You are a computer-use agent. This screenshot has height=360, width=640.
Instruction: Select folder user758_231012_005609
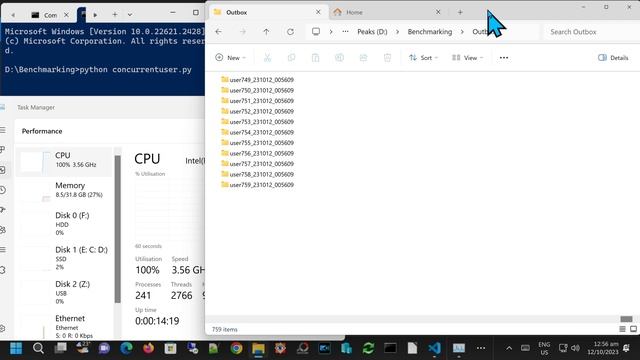(x=257, y=174)
